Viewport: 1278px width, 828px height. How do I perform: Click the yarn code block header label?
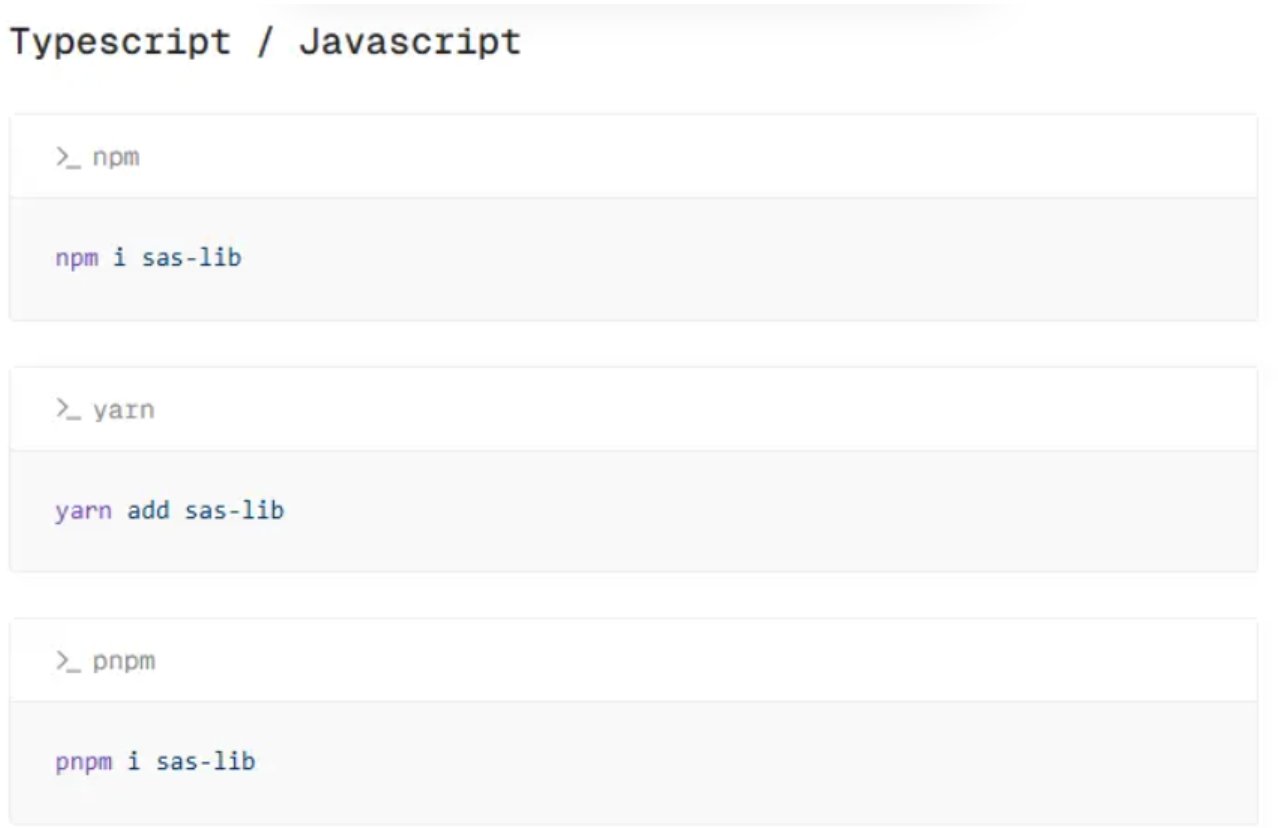(x=124, y=409)
